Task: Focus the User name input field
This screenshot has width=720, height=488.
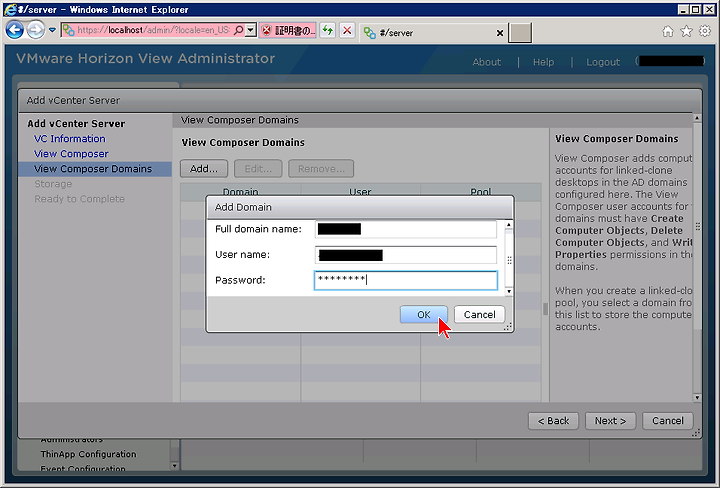Action: [x=406, y=255]
